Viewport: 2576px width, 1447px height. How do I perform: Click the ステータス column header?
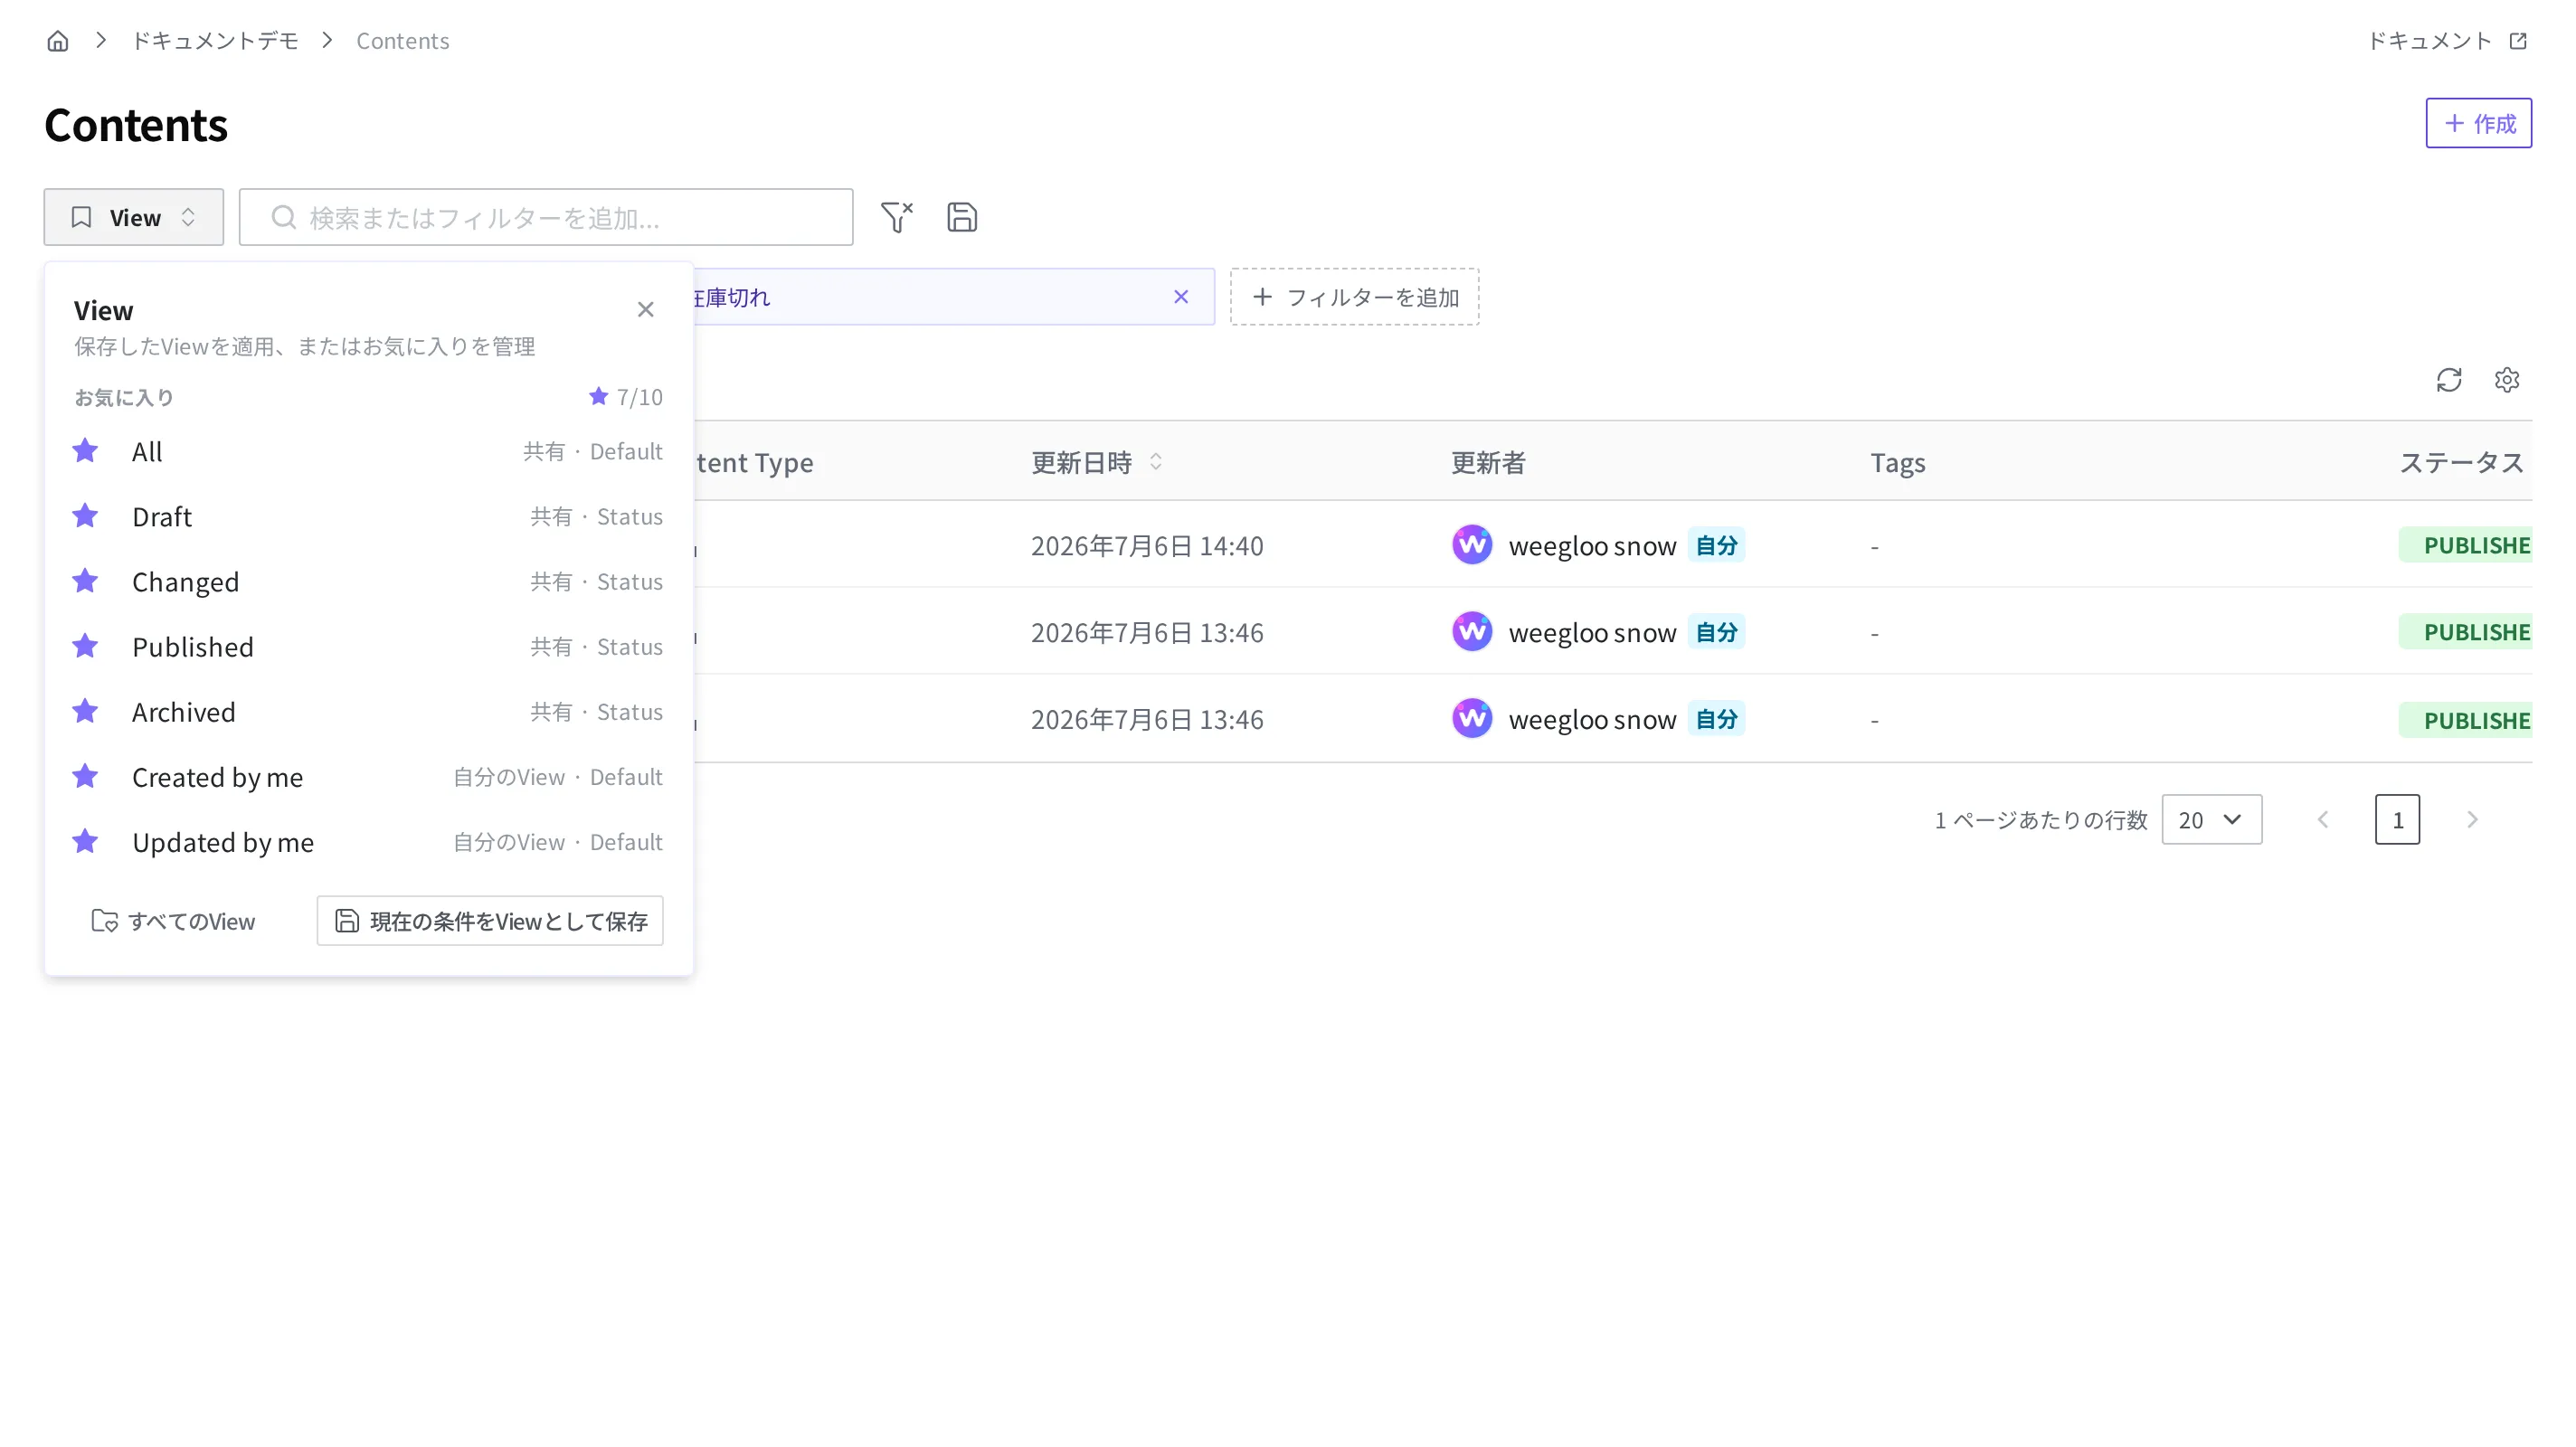(2463, 462)
